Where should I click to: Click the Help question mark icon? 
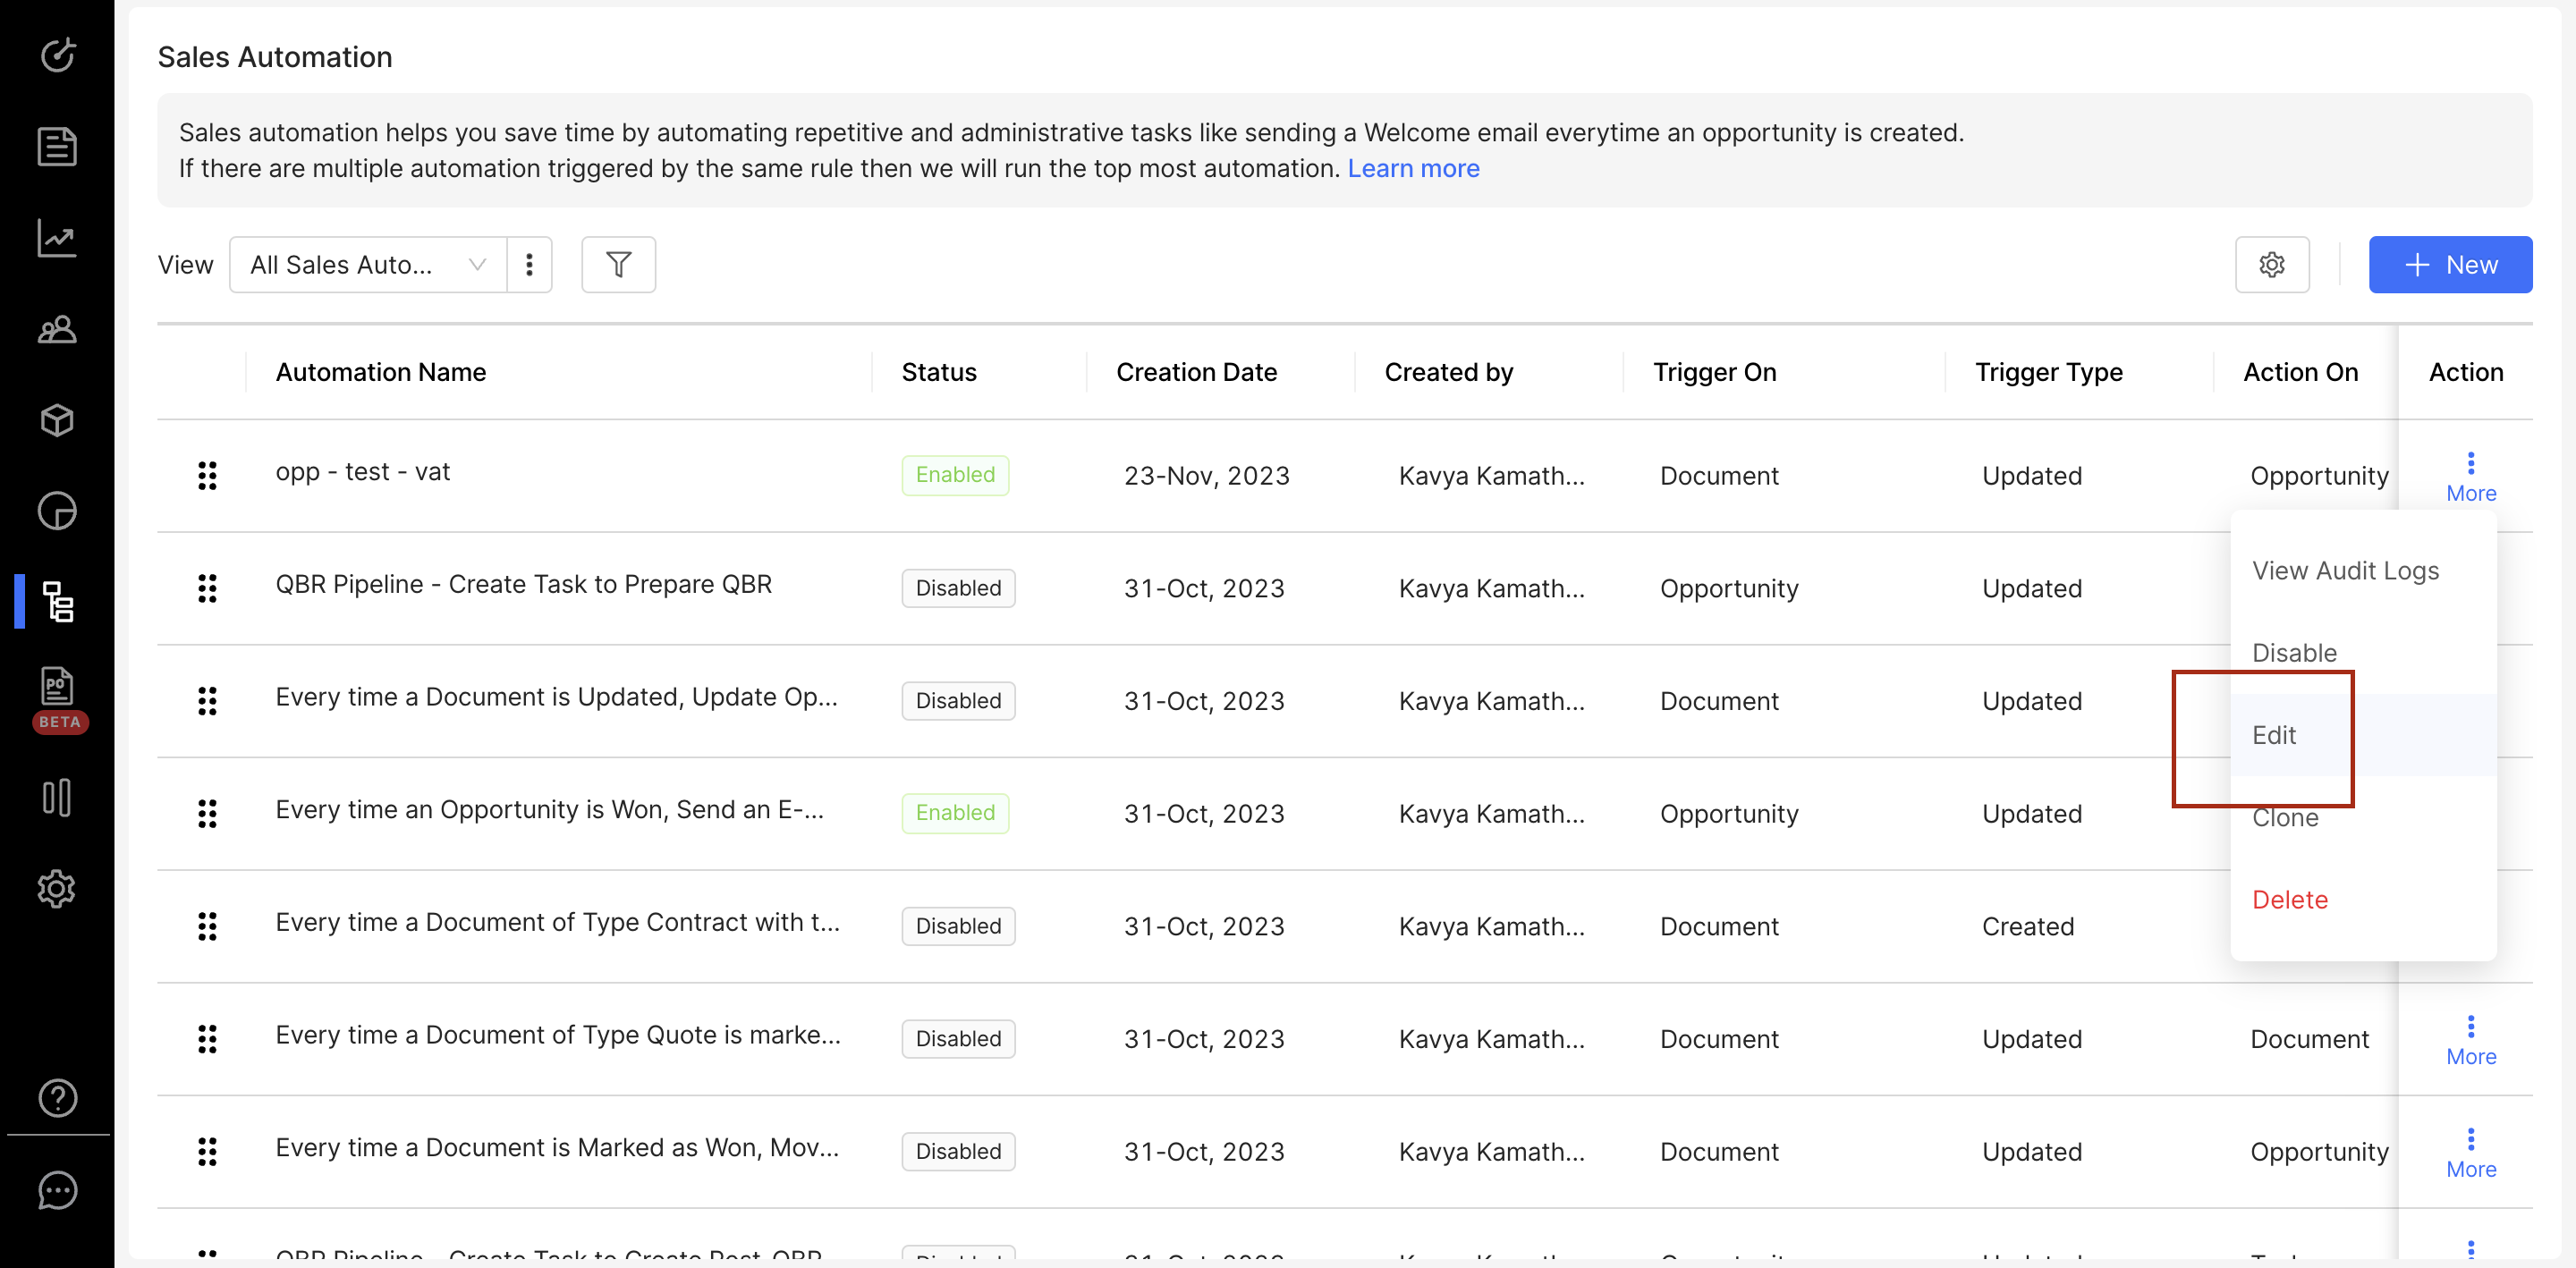(x=57, y=1097)
